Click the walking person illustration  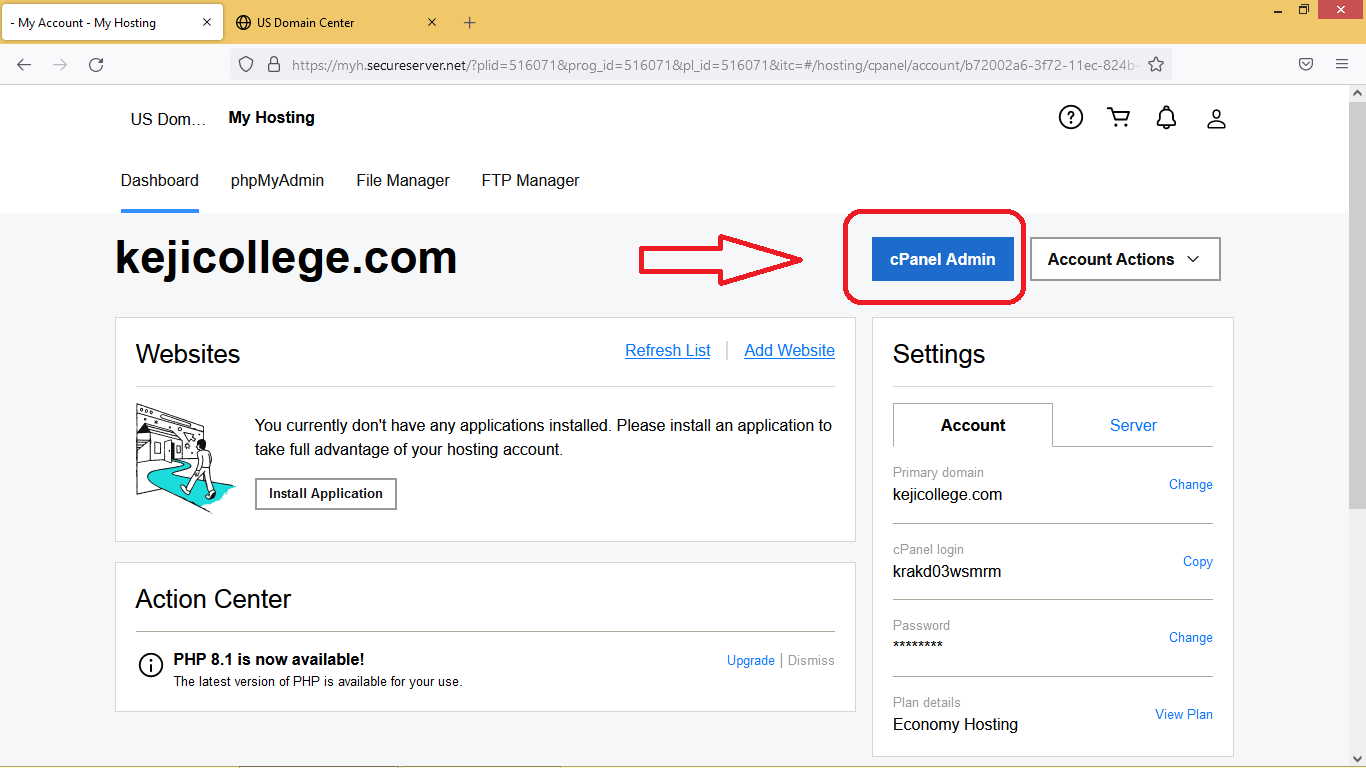[186, 458]
